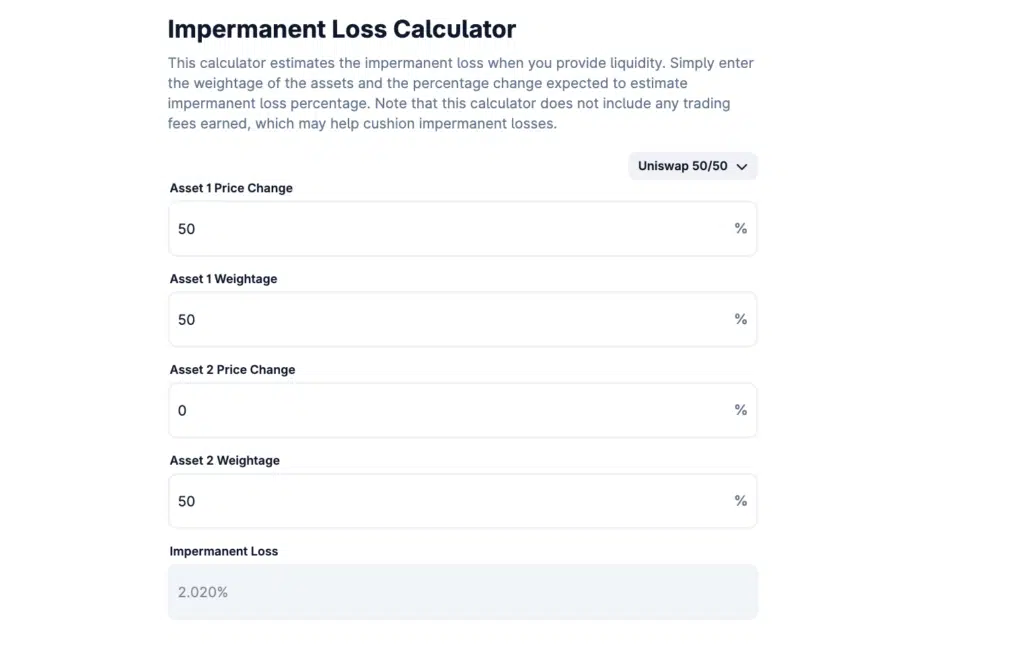Click the Asset 1 Price Change label
Image resolution: width=1024 pixels, height=651 pixels.
click(x=231, y=188)
